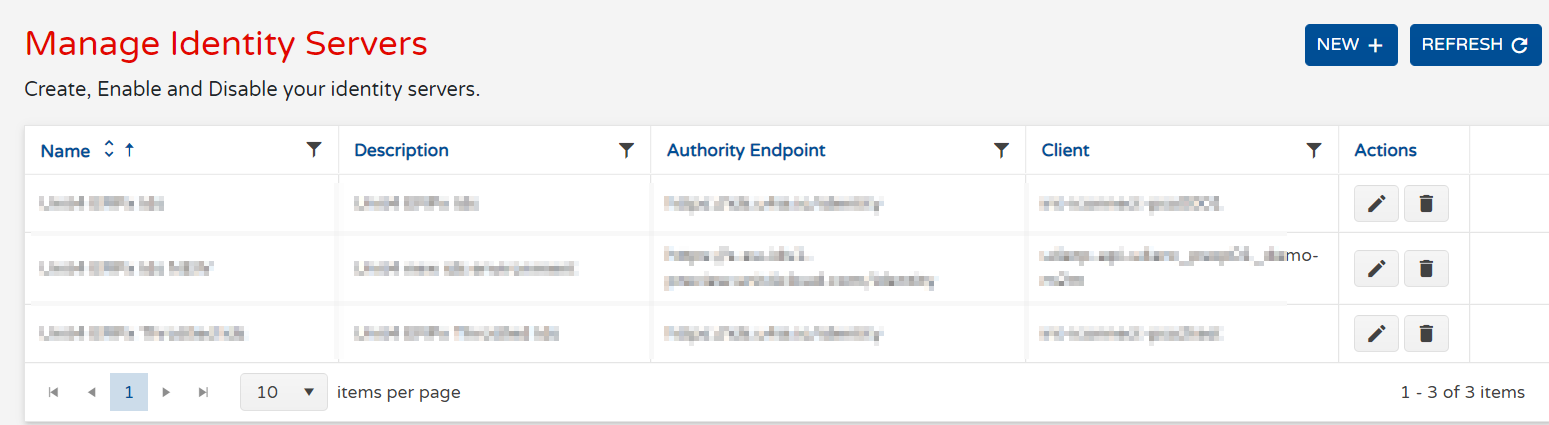Sort the table by Name column

click(x=66, y=151)
